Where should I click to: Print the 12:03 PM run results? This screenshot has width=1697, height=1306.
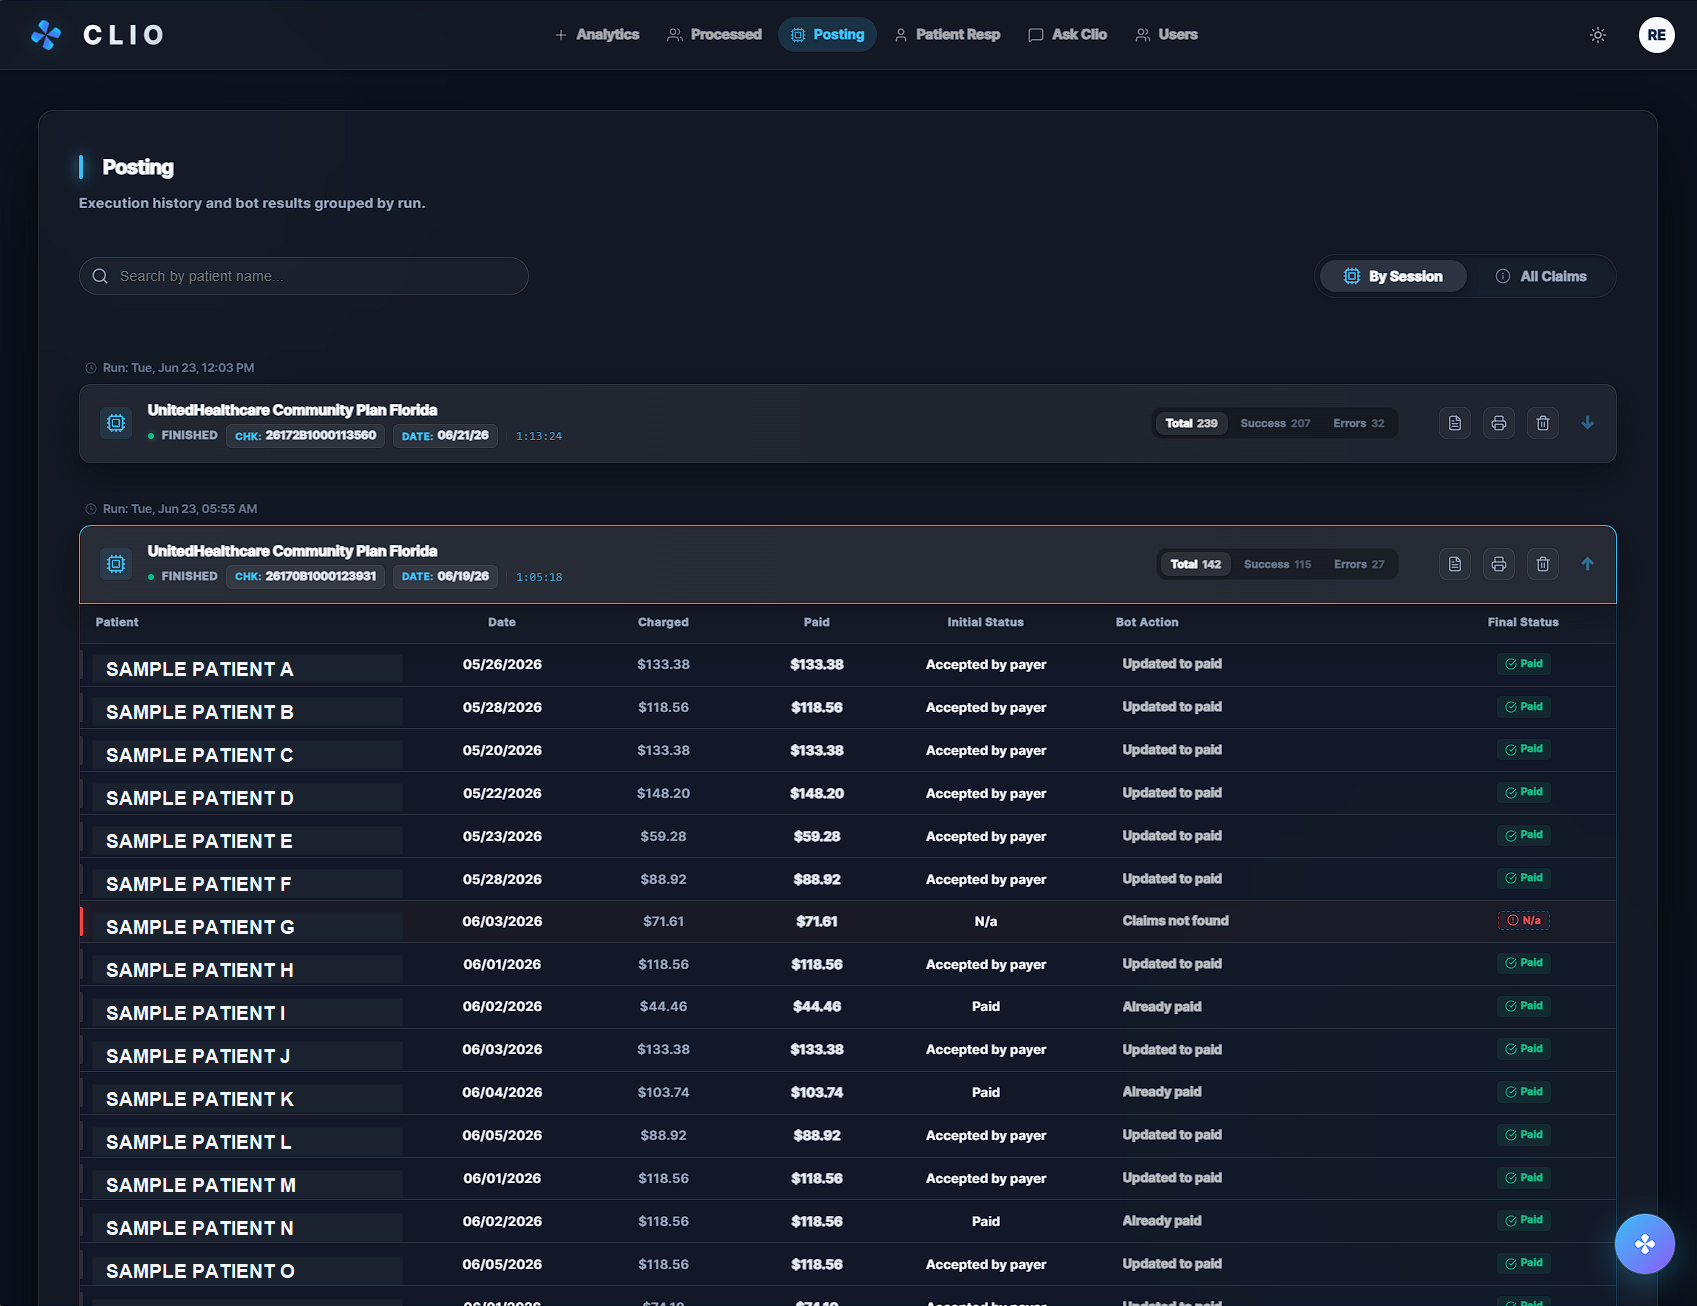(x=1499, y=423)
